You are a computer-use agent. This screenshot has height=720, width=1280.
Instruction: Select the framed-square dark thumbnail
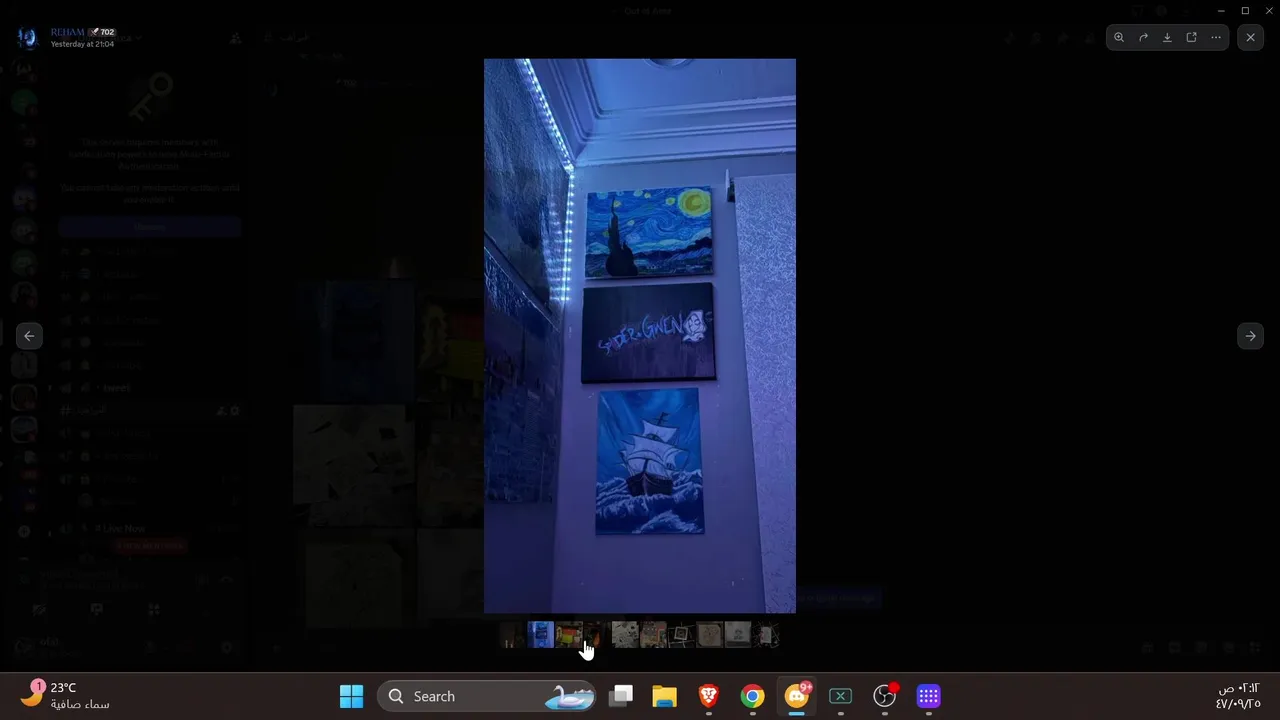[x=681, y=634]
